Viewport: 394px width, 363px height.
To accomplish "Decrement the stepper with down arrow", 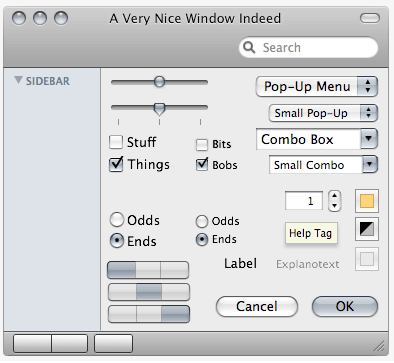I will tap(335, 206).
